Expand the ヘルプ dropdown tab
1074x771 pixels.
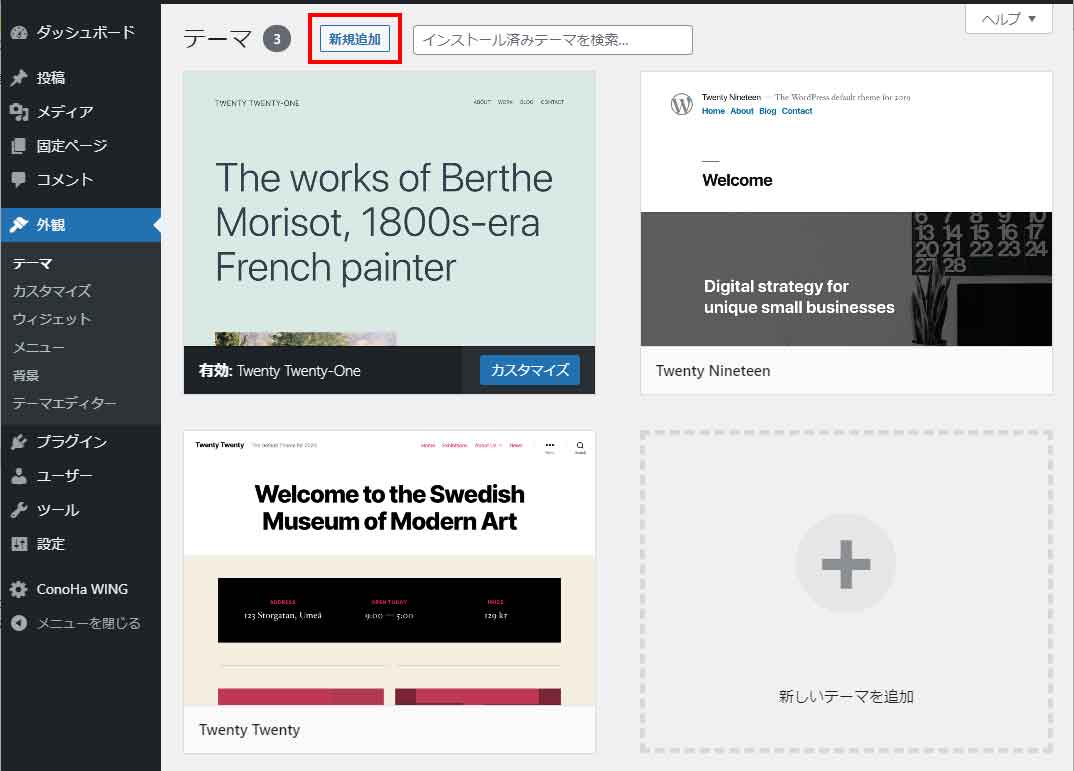(x=1008, y=18)
